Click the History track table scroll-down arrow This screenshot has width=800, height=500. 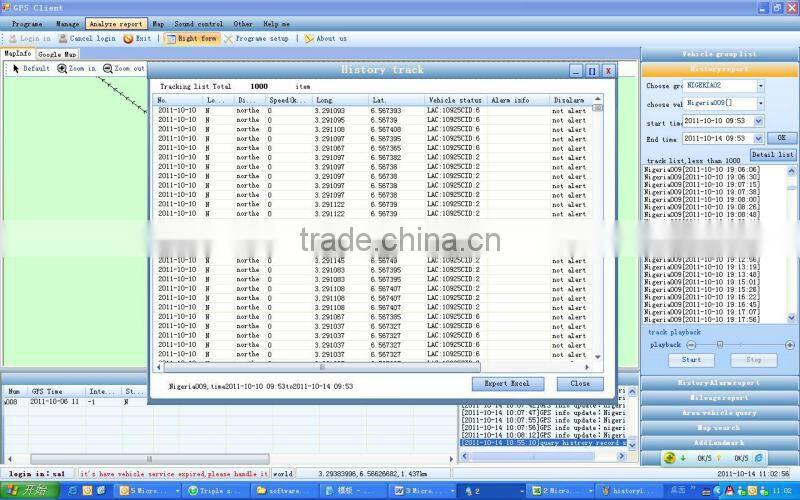click(598, 357)
